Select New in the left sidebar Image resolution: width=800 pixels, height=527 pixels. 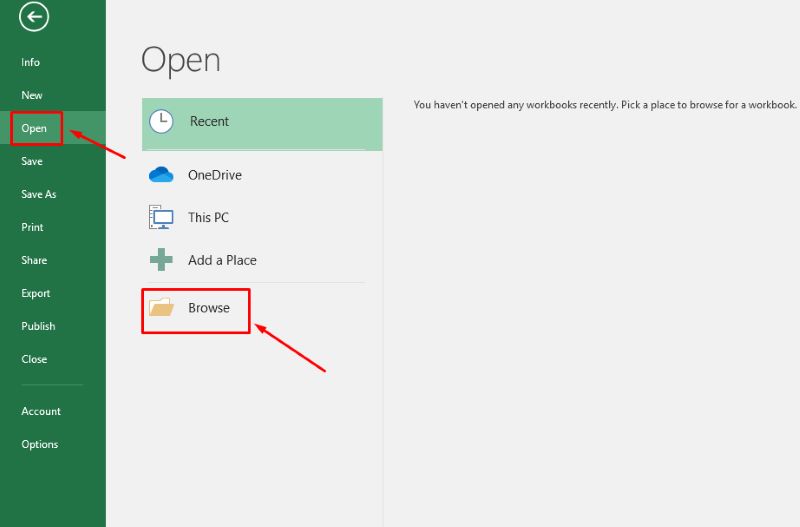point(32,95)
